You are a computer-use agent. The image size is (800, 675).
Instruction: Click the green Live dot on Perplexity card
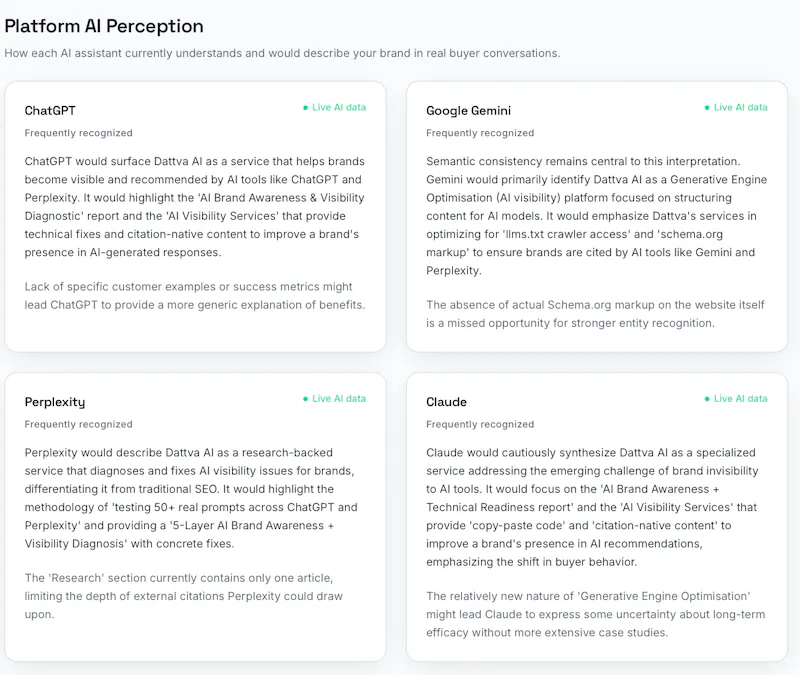tap(306, 399)
